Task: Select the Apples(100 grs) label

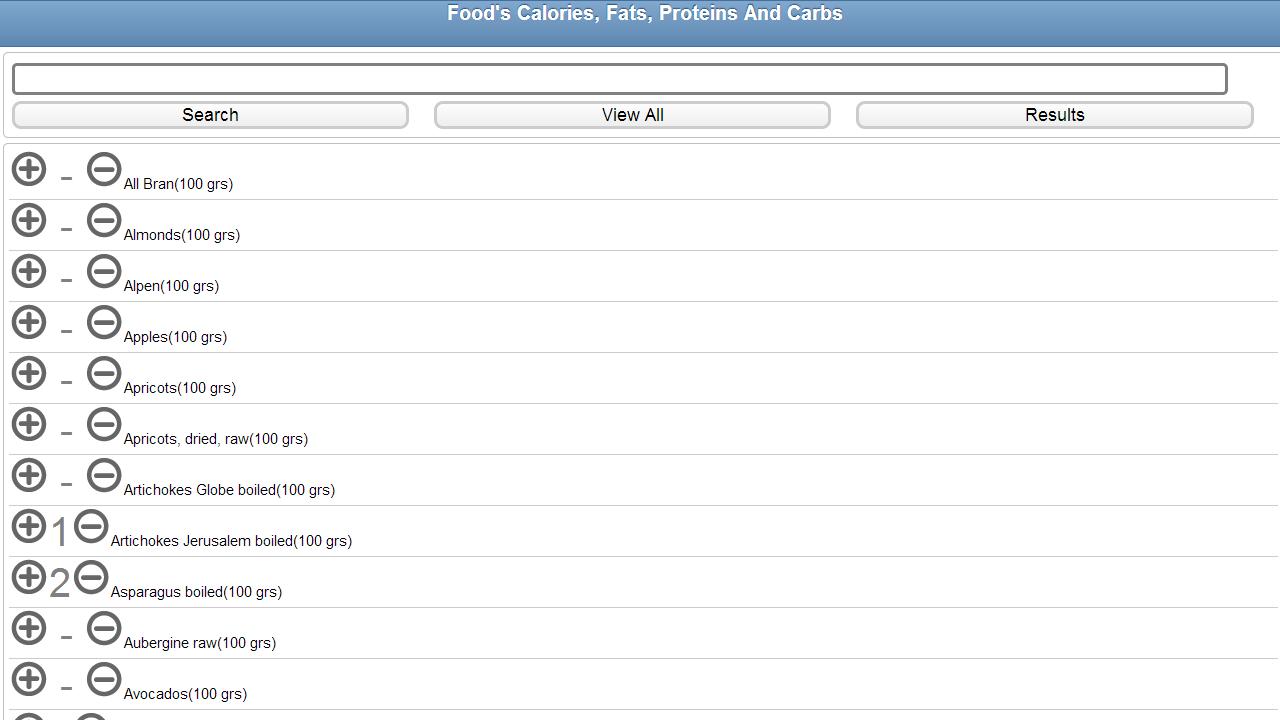Action: pyautogui.click(x=175, y=336)
